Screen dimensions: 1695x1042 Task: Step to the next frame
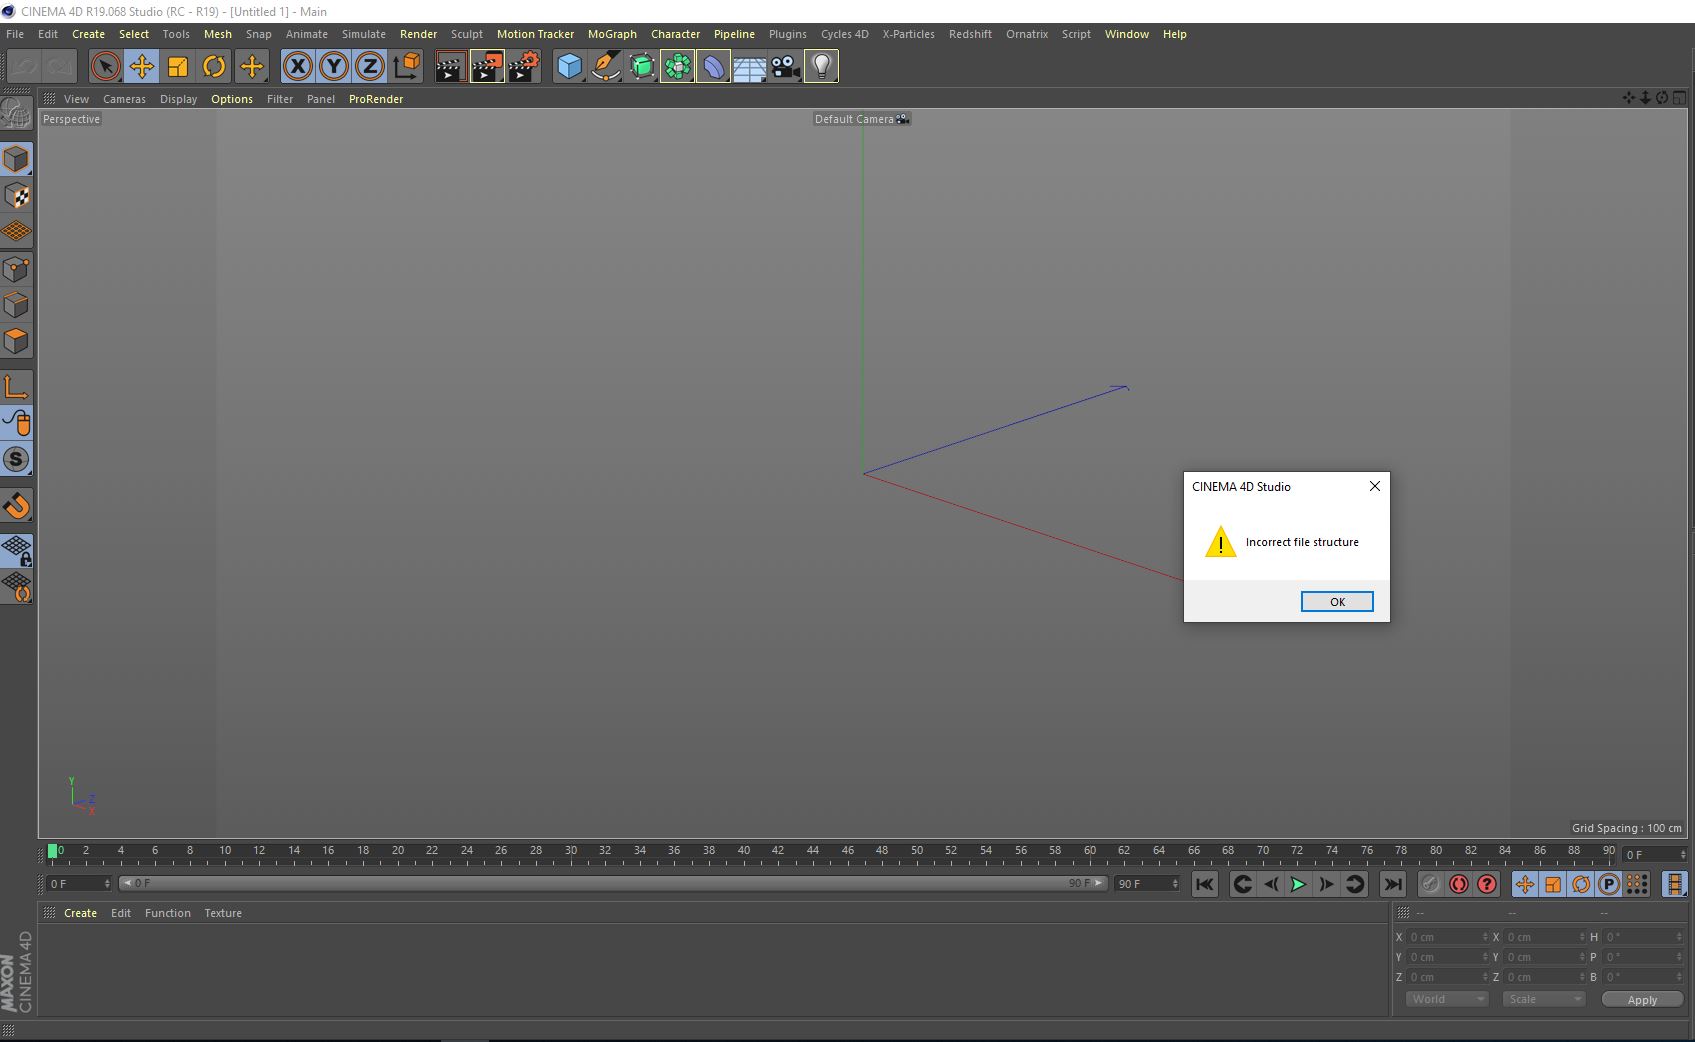tap(1326, 884)
